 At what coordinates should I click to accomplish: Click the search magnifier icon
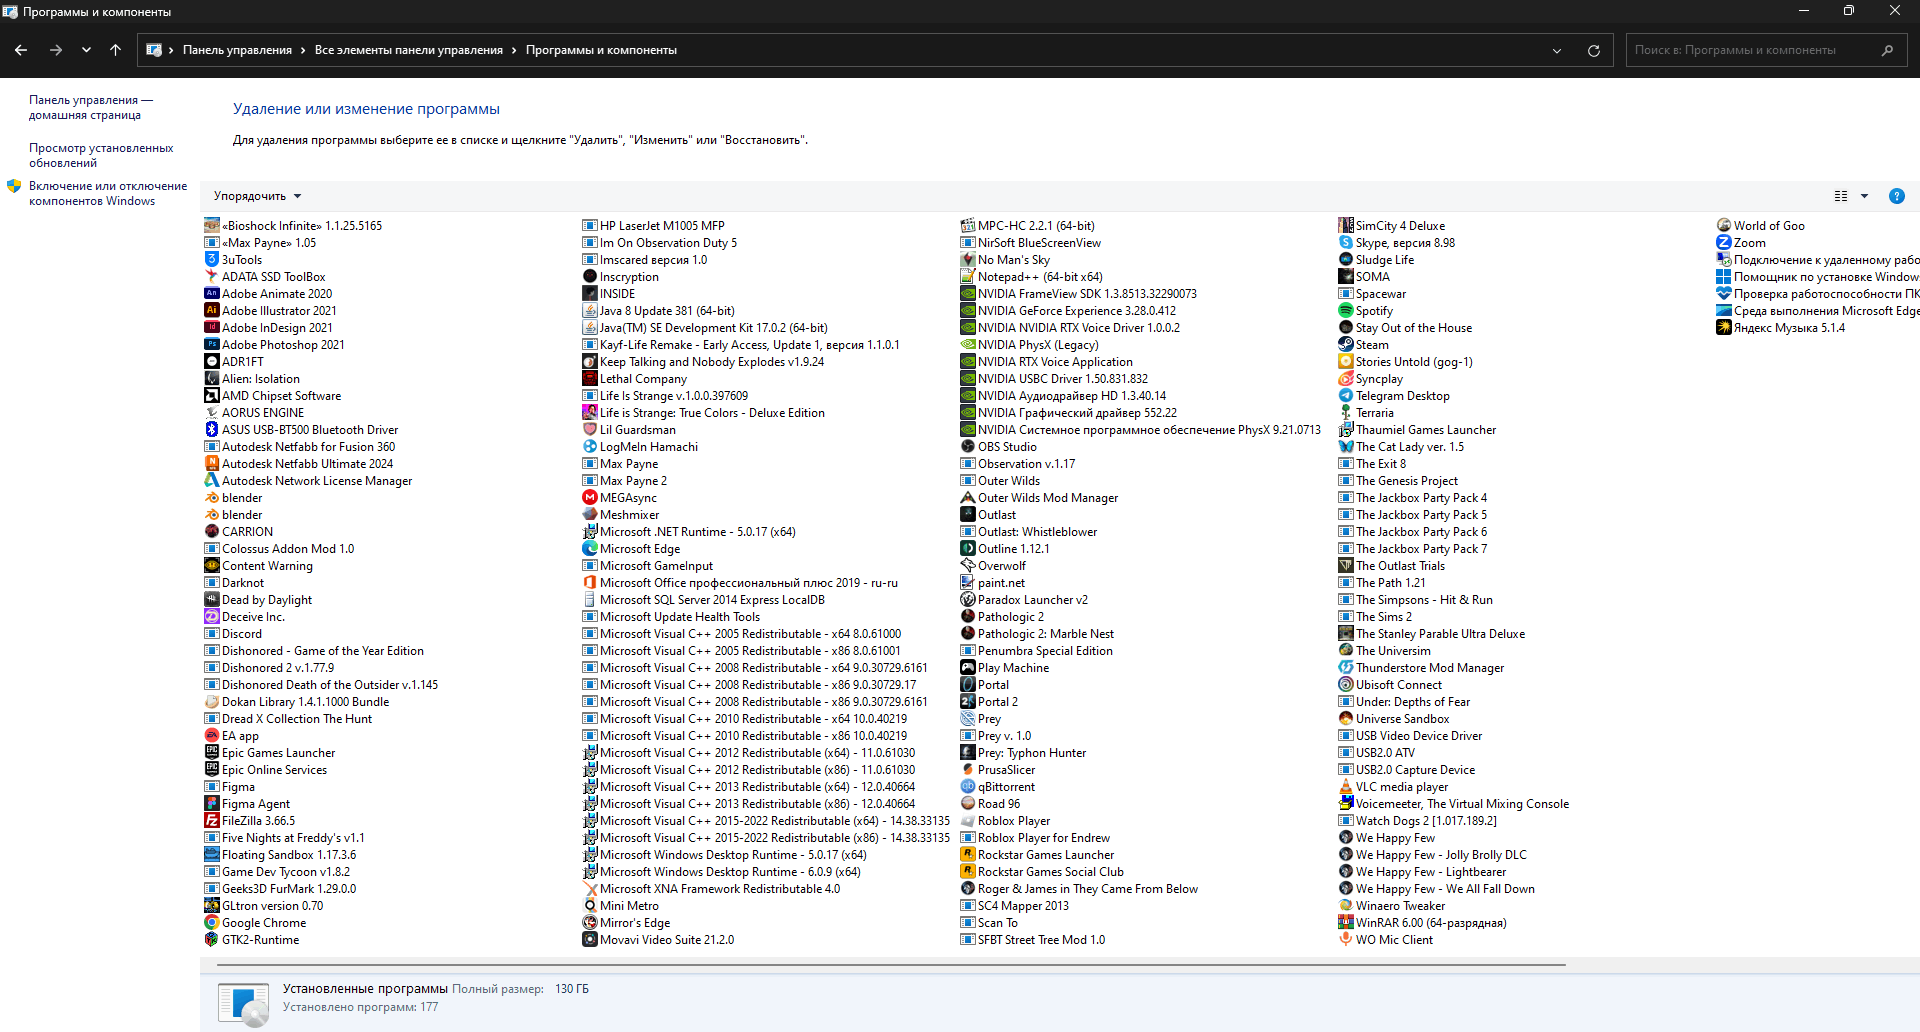pos(1887,50)
